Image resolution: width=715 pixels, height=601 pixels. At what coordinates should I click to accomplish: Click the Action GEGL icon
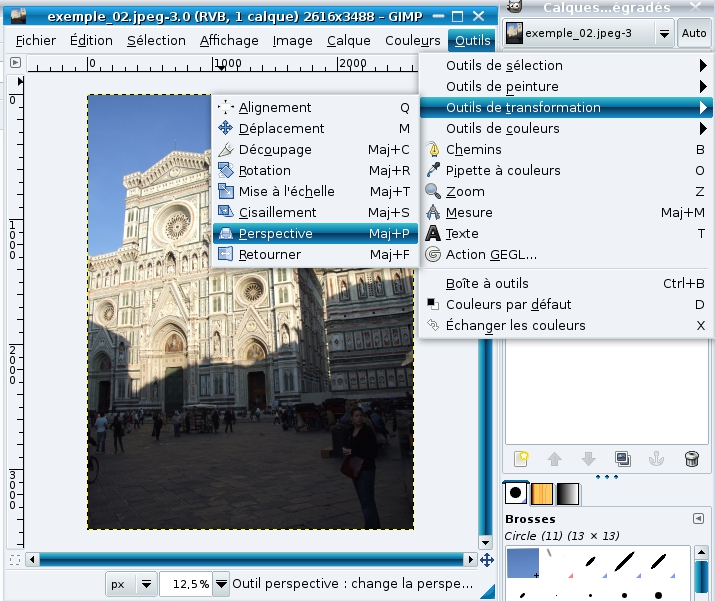(x=433, y=254)
